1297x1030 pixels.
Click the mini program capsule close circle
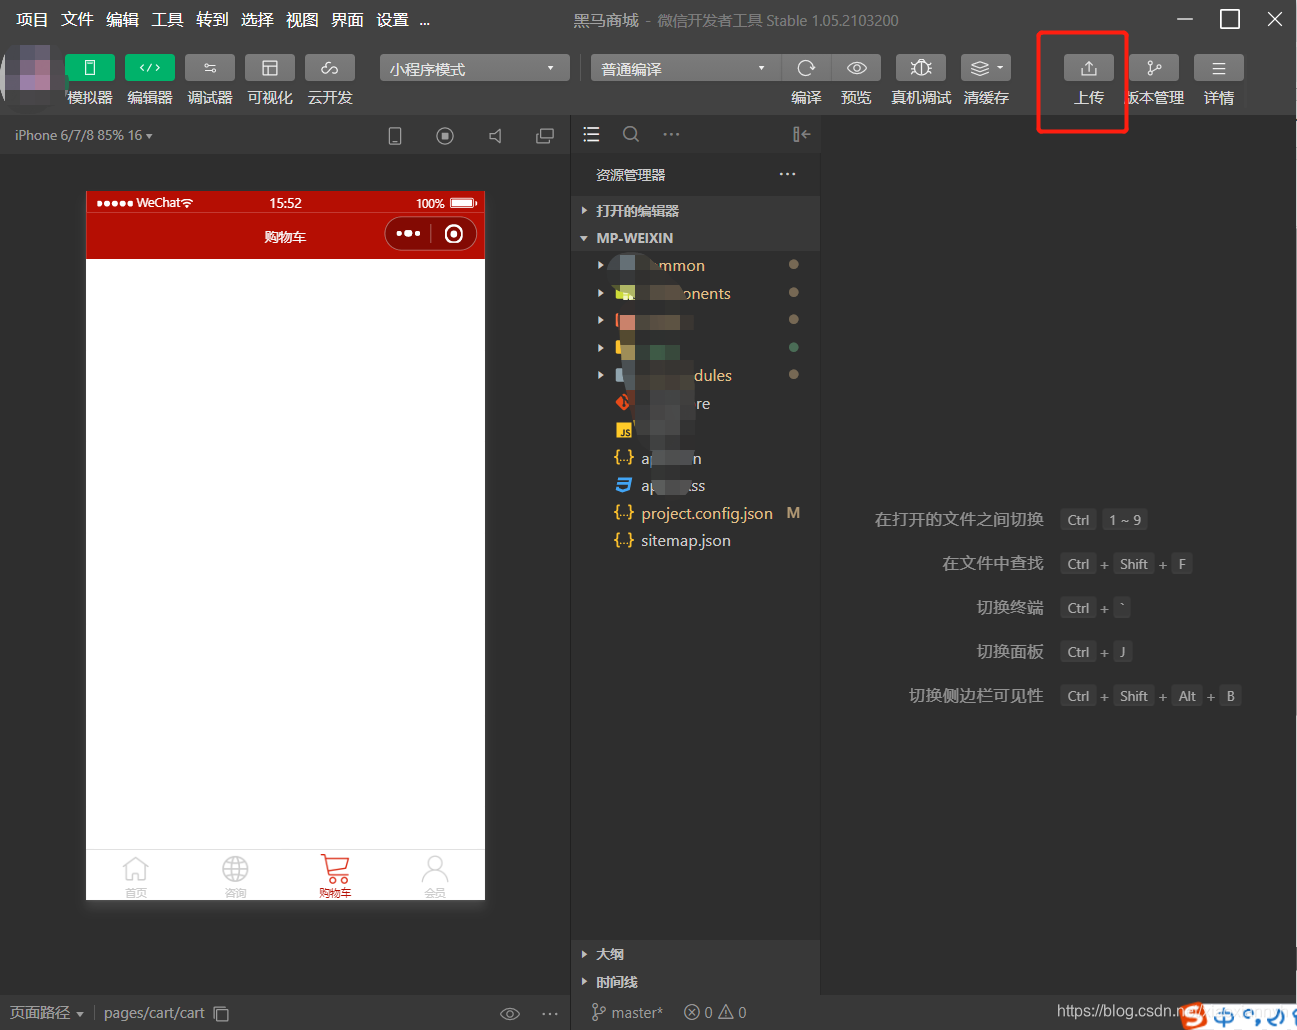click(454, 233)
